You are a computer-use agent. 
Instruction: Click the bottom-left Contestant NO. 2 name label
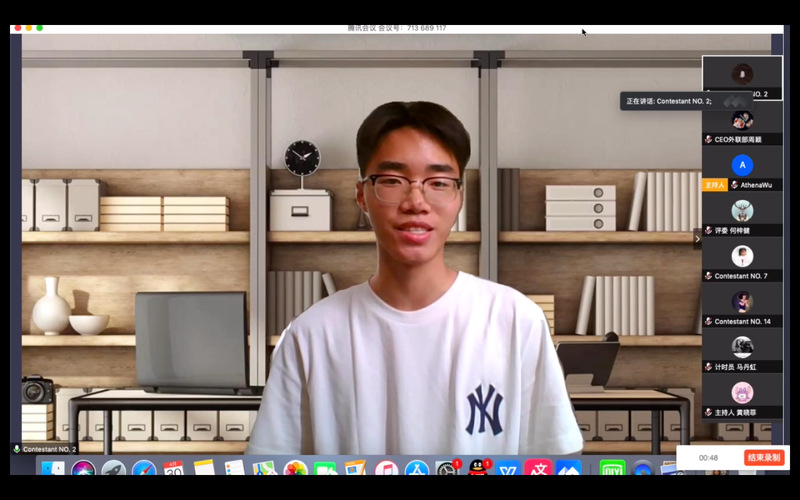pyautogui.click(x=49, y=449)
